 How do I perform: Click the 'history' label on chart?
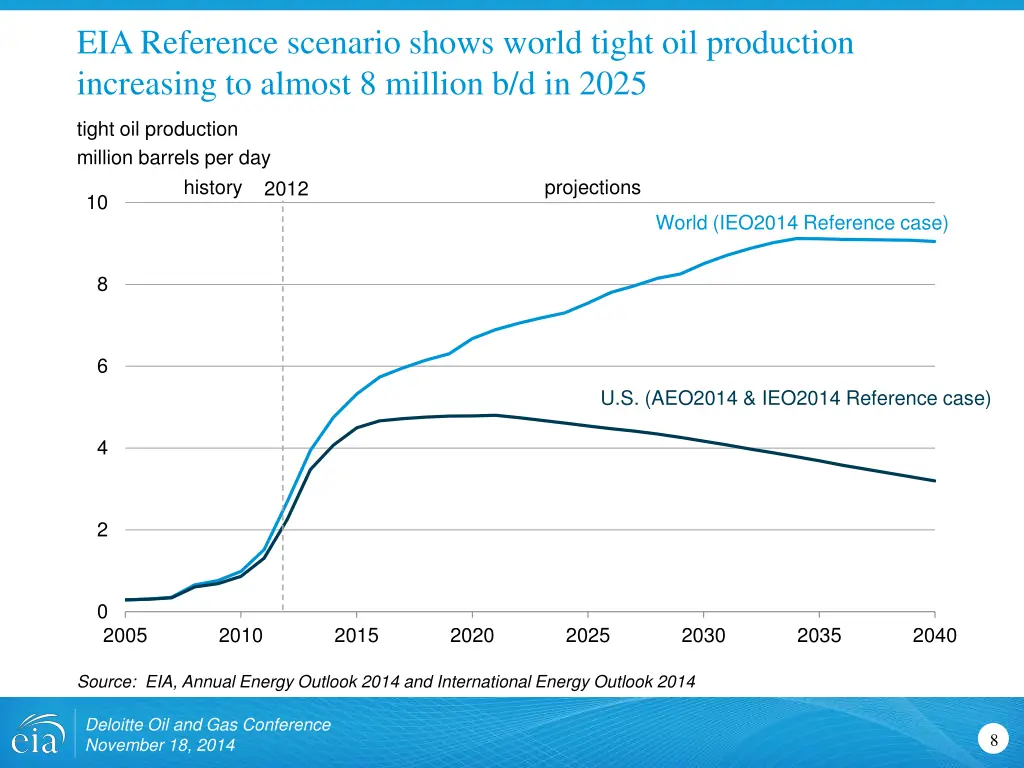212,188
